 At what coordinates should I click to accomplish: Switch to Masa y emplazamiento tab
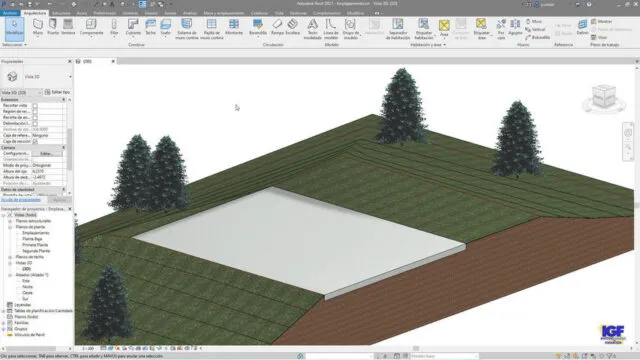point(224,13)
